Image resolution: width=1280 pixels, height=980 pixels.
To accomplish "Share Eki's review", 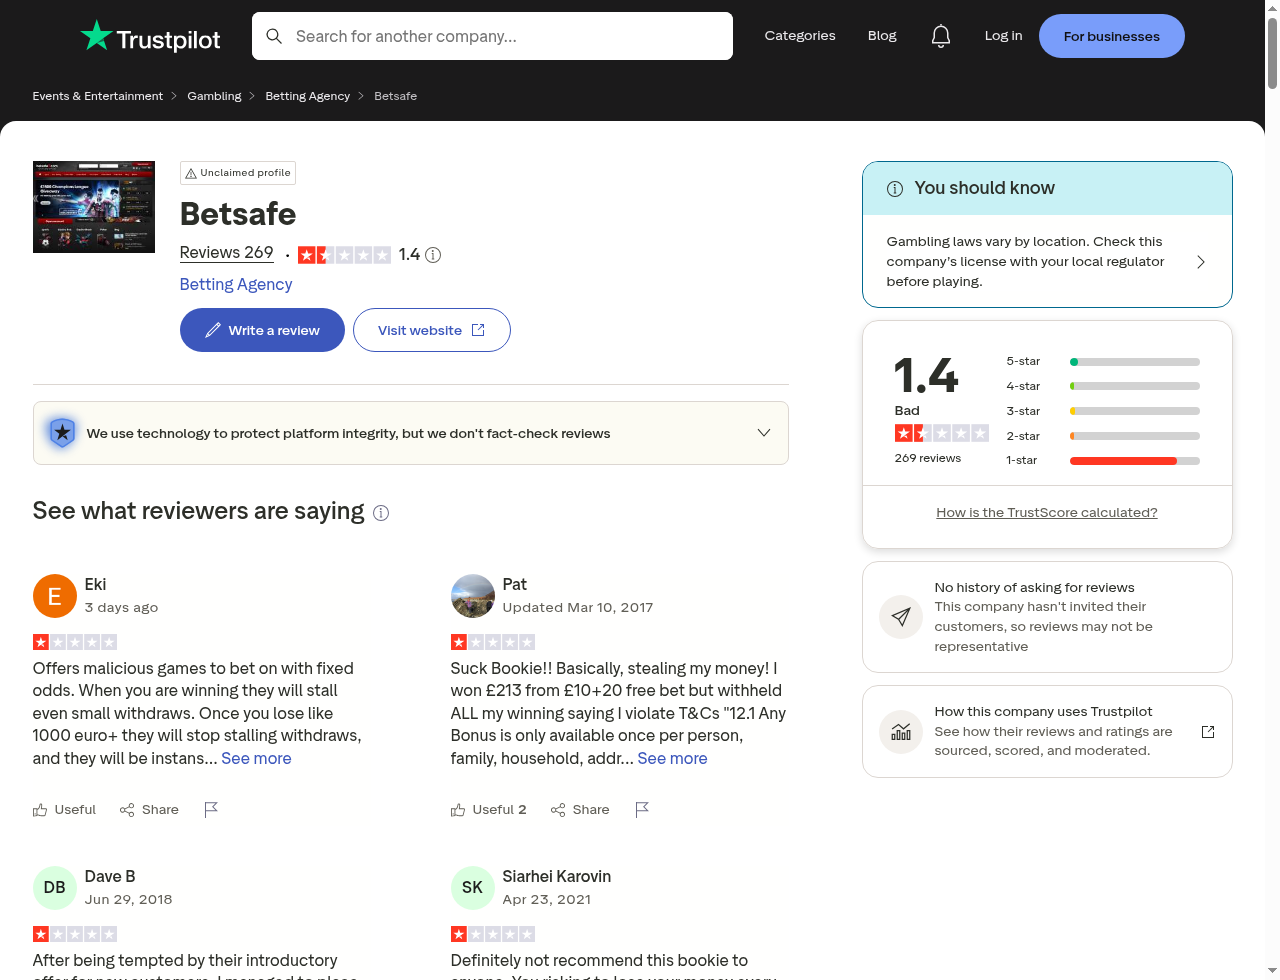I will click(149, 809).
